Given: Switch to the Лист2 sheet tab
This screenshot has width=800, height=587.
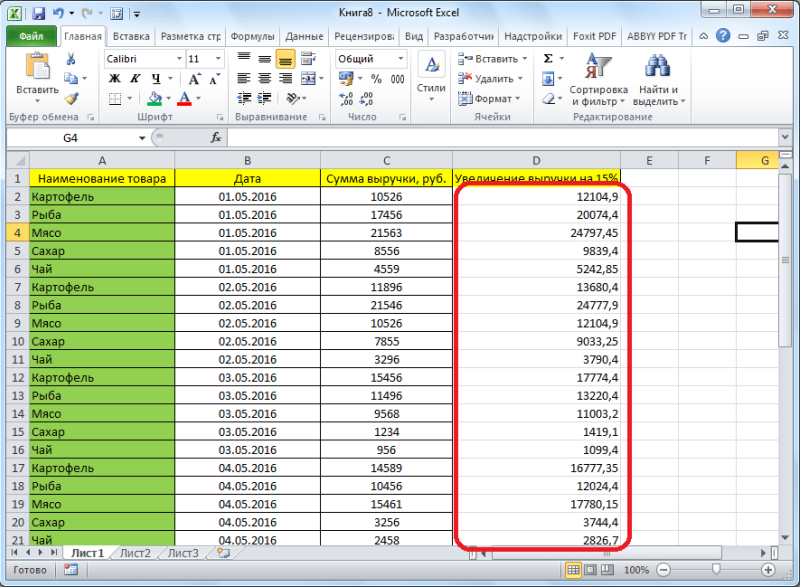Looking at the screenshot, I should [x=135, y=553].
